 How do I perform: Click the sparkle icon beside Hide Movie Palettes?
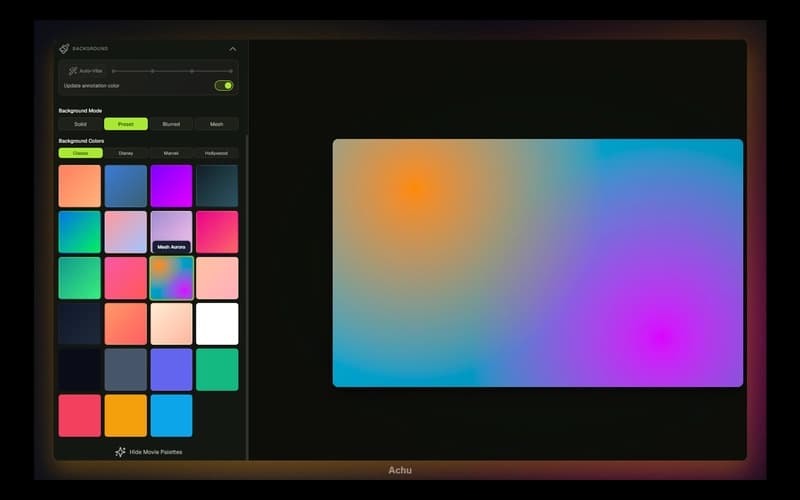120,452
